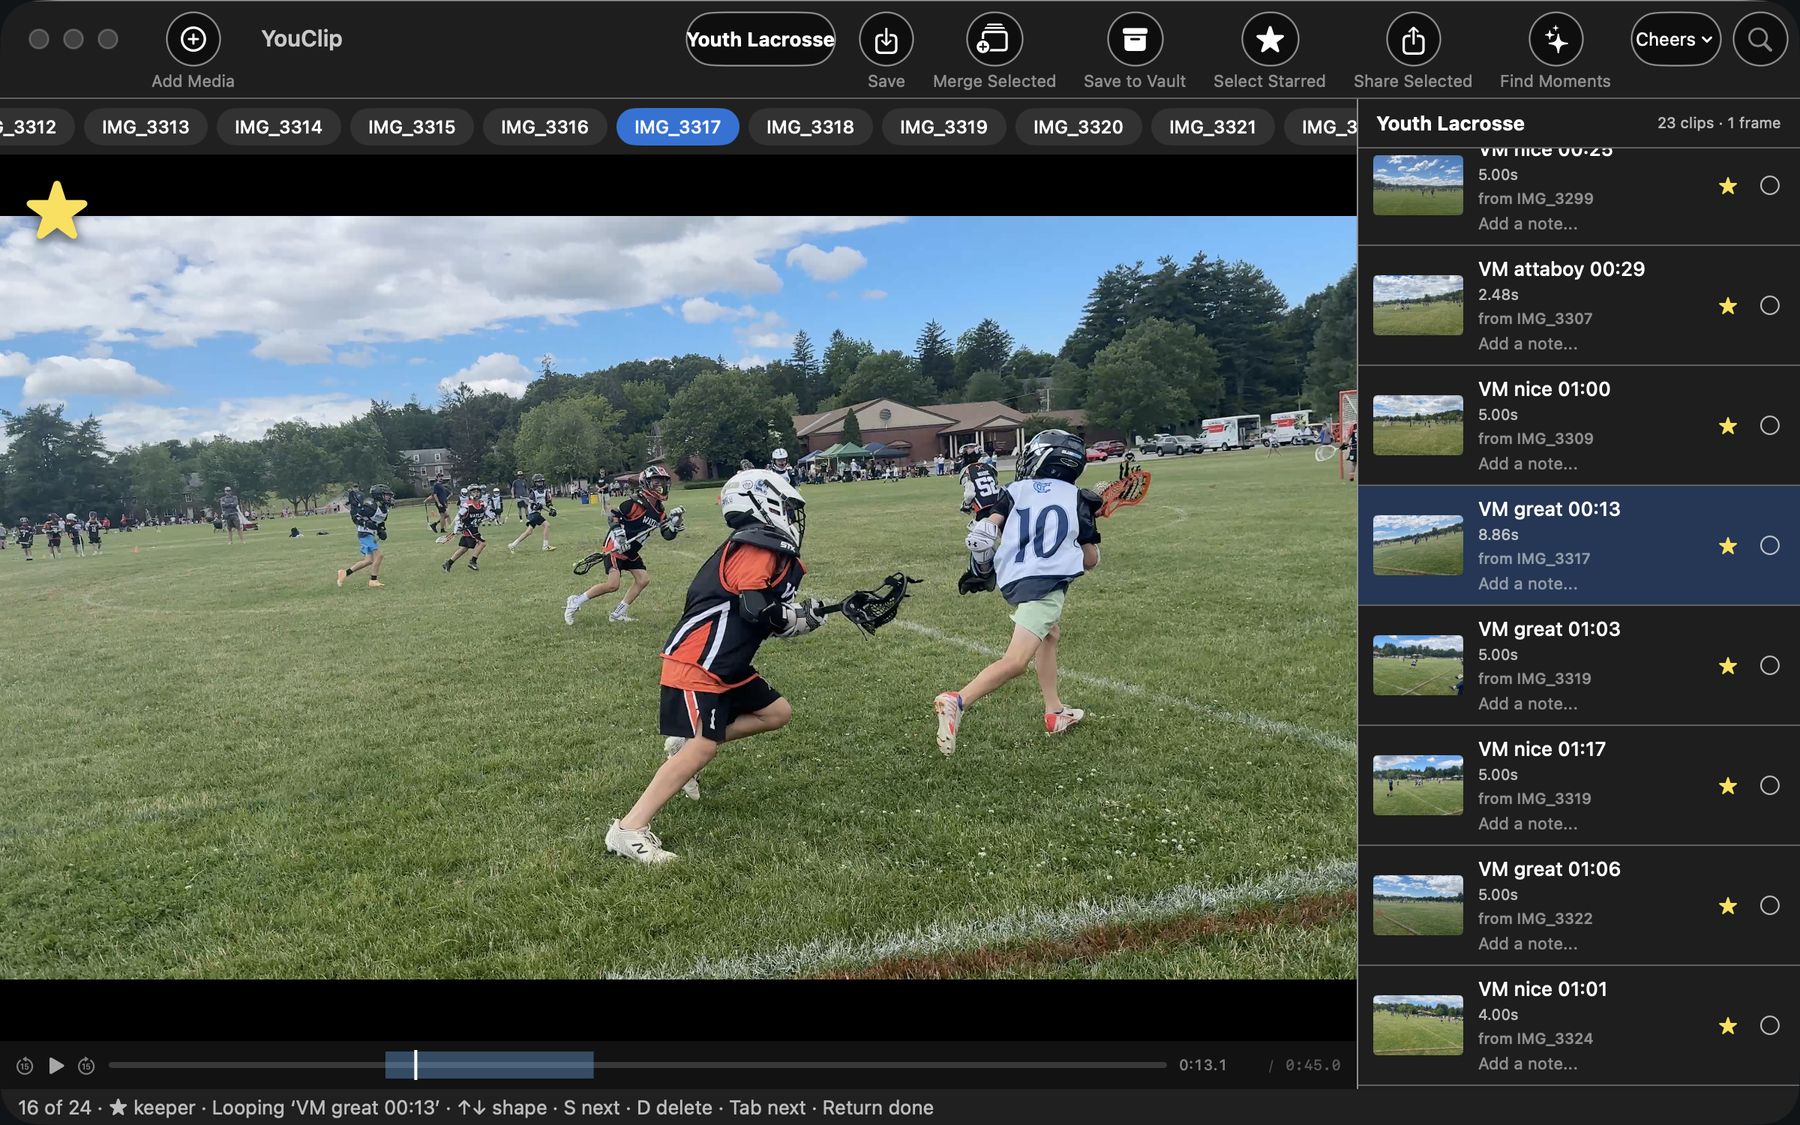Image resolution: width=1800 pixels, height=1125 pixels.
Task: Click the Save to Vault icon
Action: [x=1135, y=39]
